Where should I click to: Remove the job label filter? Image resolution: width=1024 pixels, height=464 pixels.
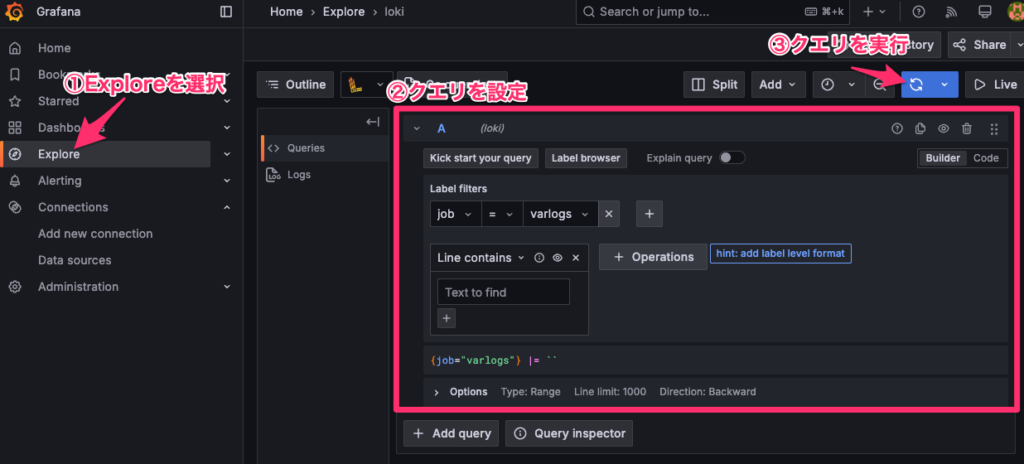click(x=609, y=214)
